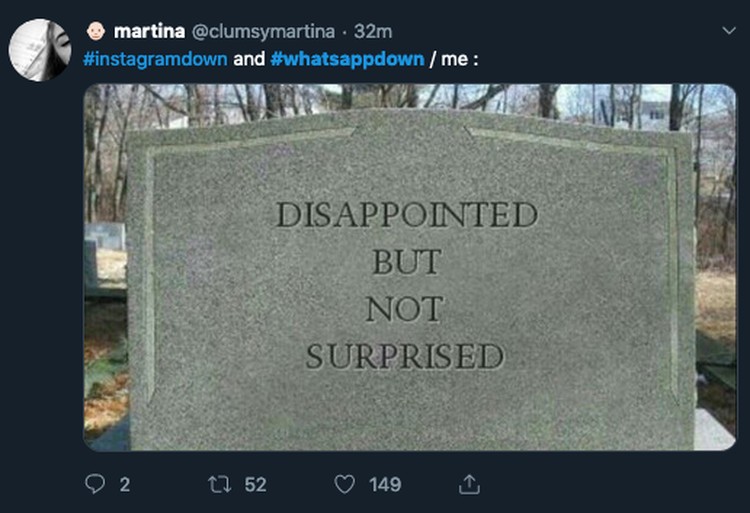Click the retweet count 52
This screenshot has width=750, height=513.
coord(255,485)
